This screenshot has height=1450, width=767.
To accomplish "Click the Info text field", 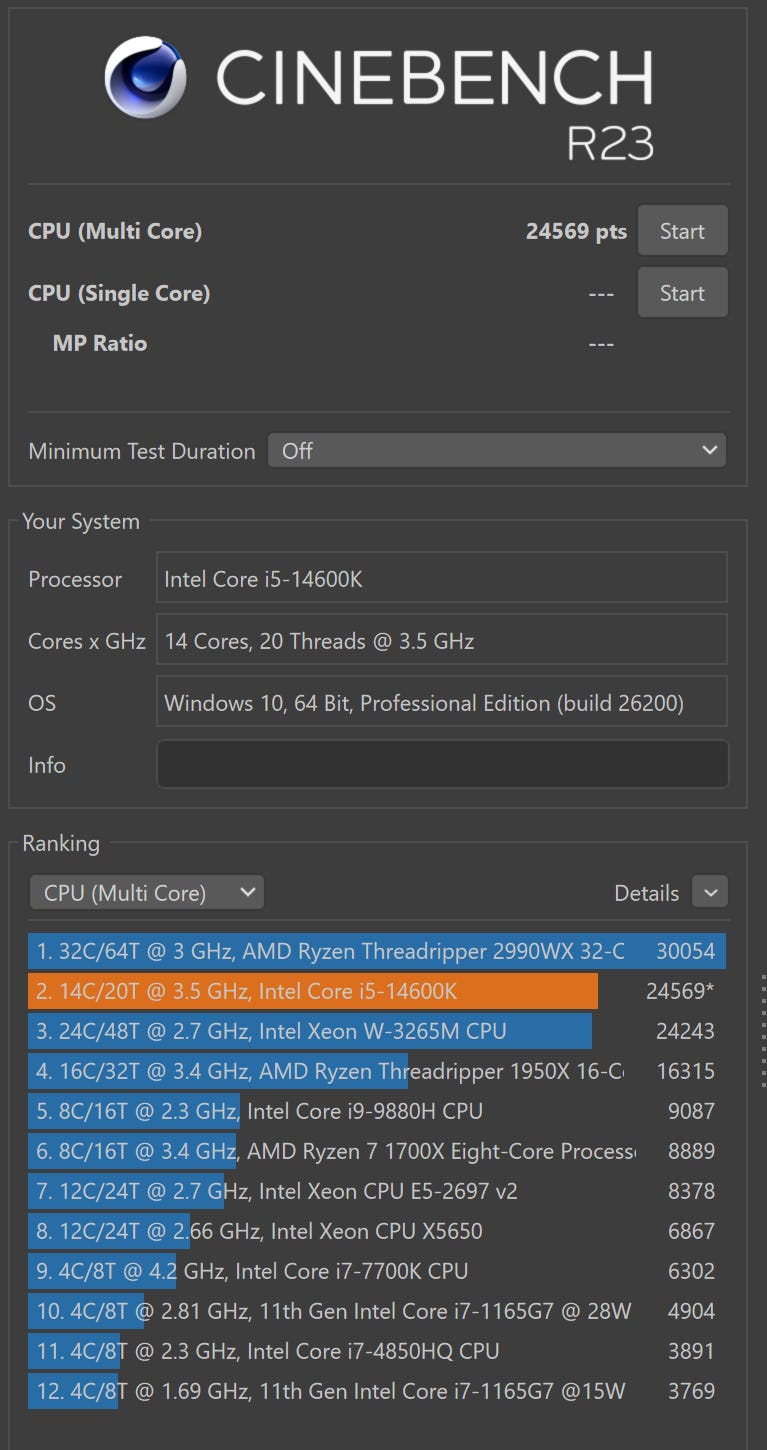I will [x=442, y=765].
